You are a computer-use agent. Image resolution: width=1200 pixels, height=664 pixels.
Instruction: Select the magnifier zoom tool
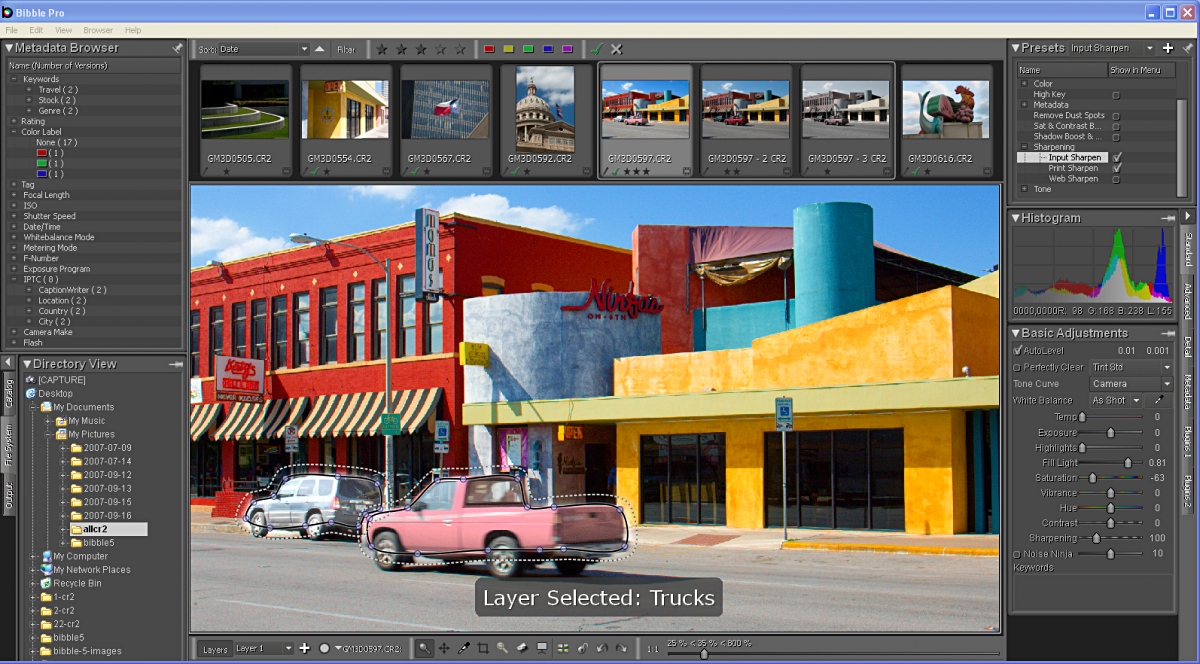[425, 648]
